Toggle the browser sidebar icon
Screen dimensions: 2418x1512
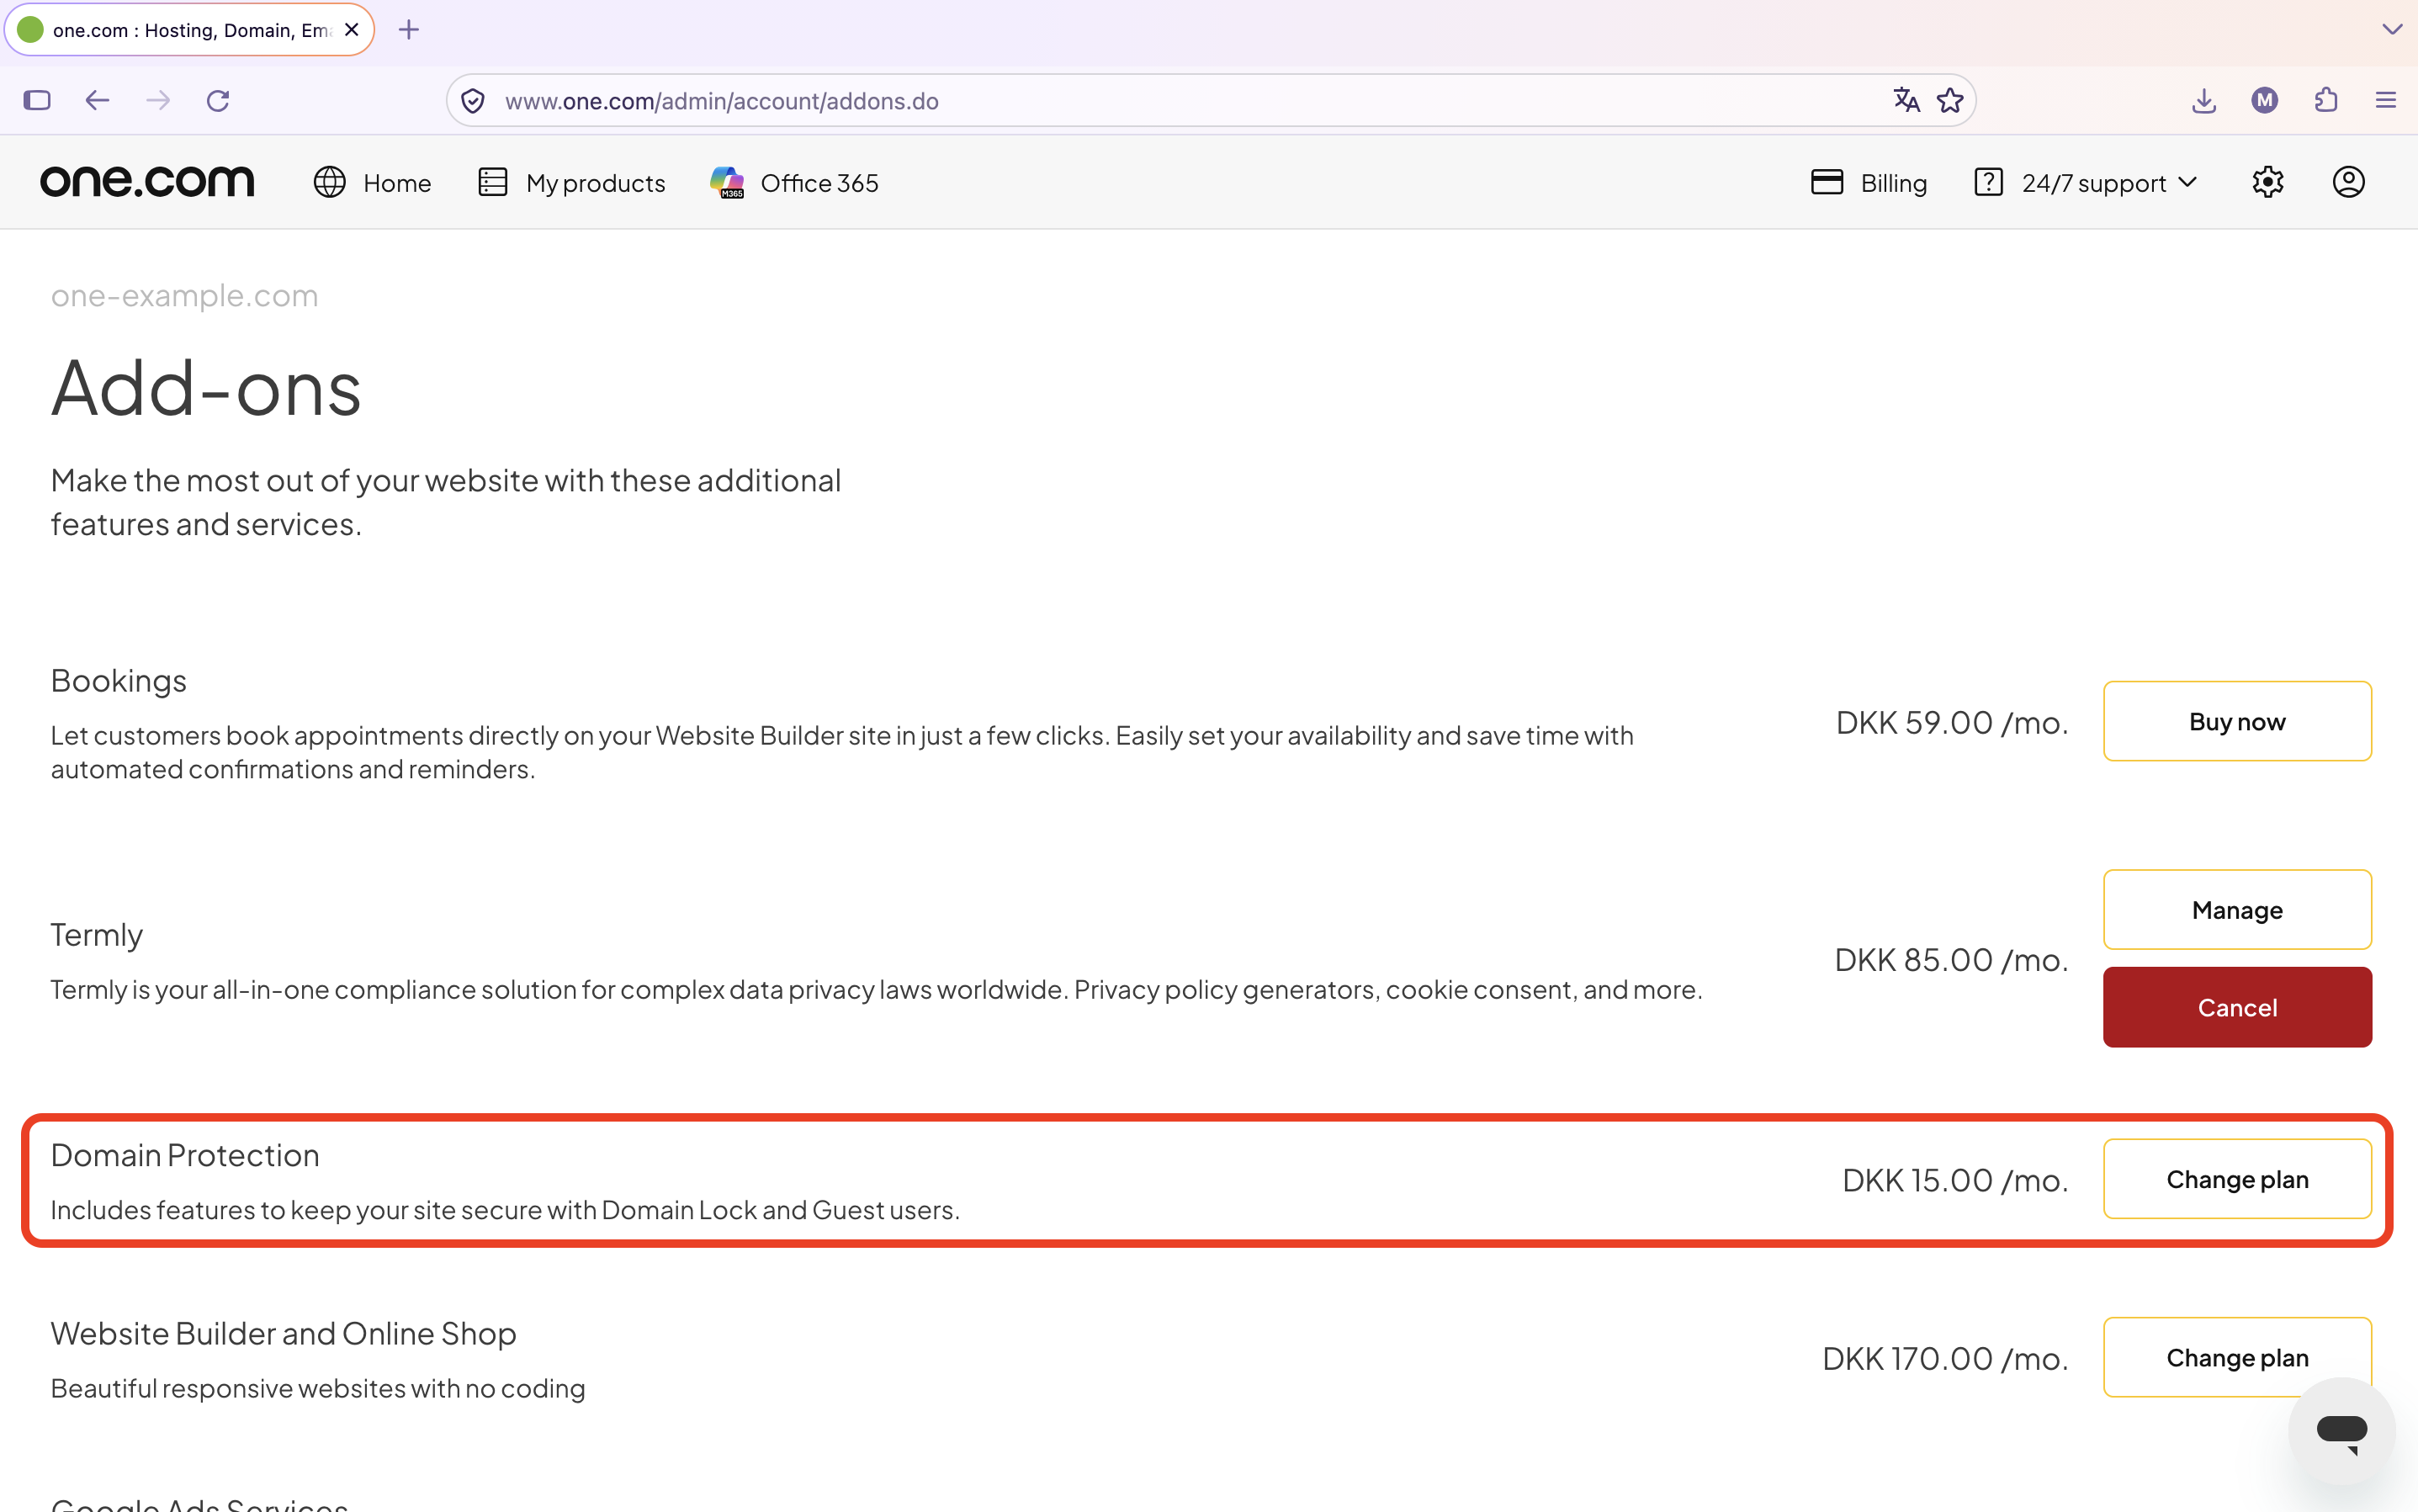coord(37,100)
